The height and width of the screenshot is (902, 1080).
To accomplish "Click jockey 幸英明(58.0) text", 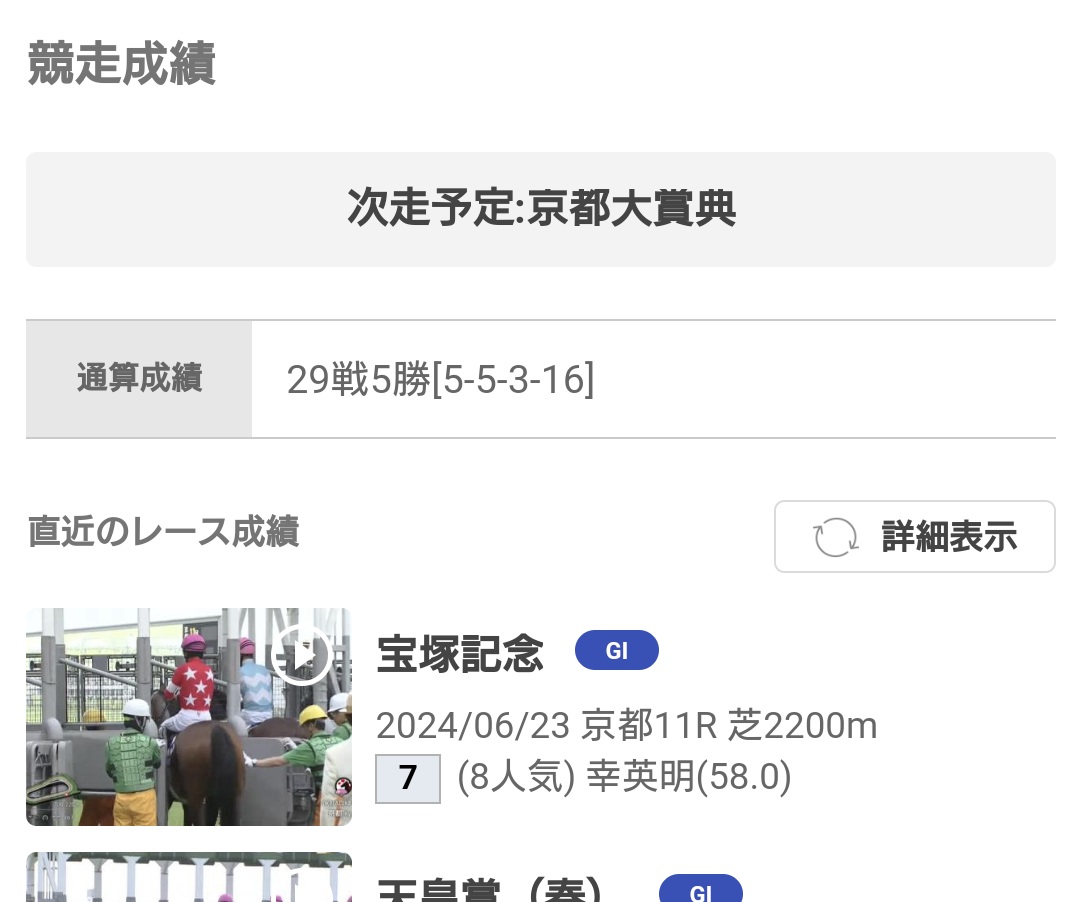I will point(688,777).
